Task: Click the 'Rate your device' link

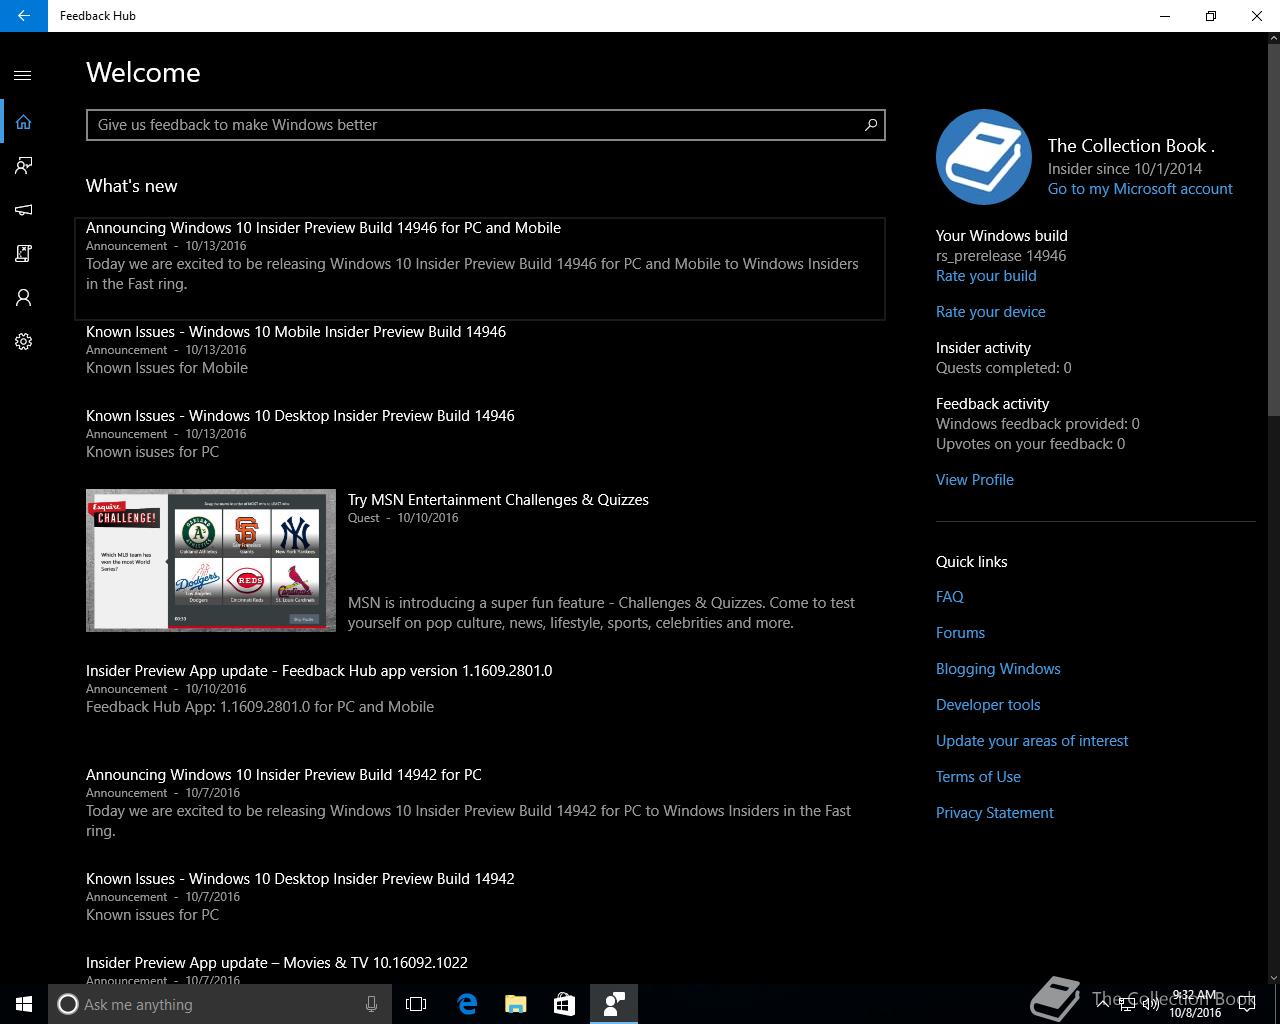Action: (991, 312)
